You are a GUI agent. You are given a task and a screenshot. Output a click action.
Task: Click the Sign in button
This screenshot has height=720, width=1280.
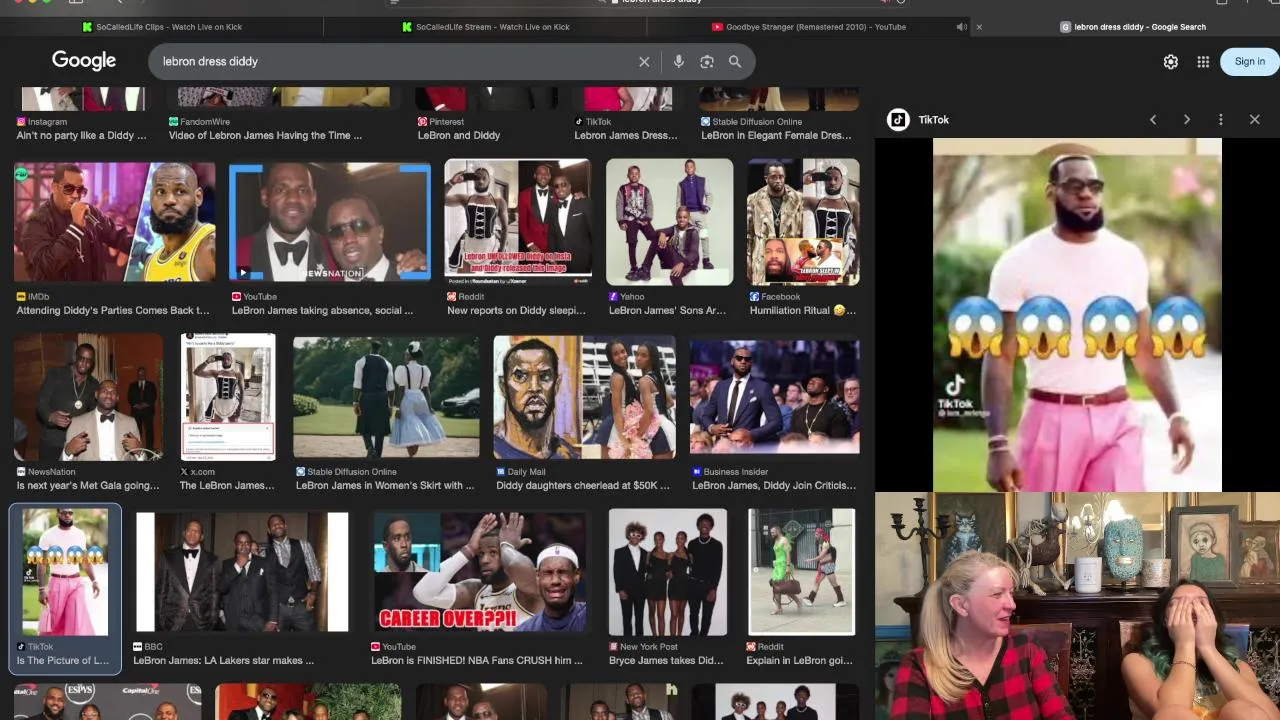pyautogui.click(x=1249, y=61)
